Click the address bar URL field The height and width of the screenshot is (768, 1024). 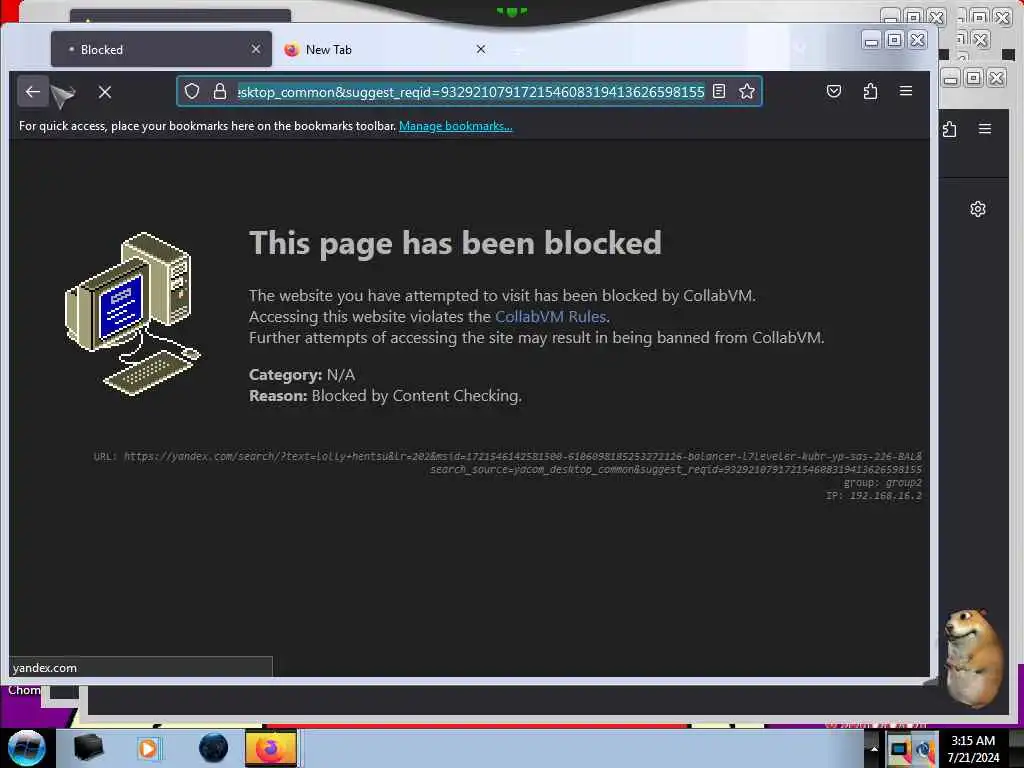tap(470, 91)
